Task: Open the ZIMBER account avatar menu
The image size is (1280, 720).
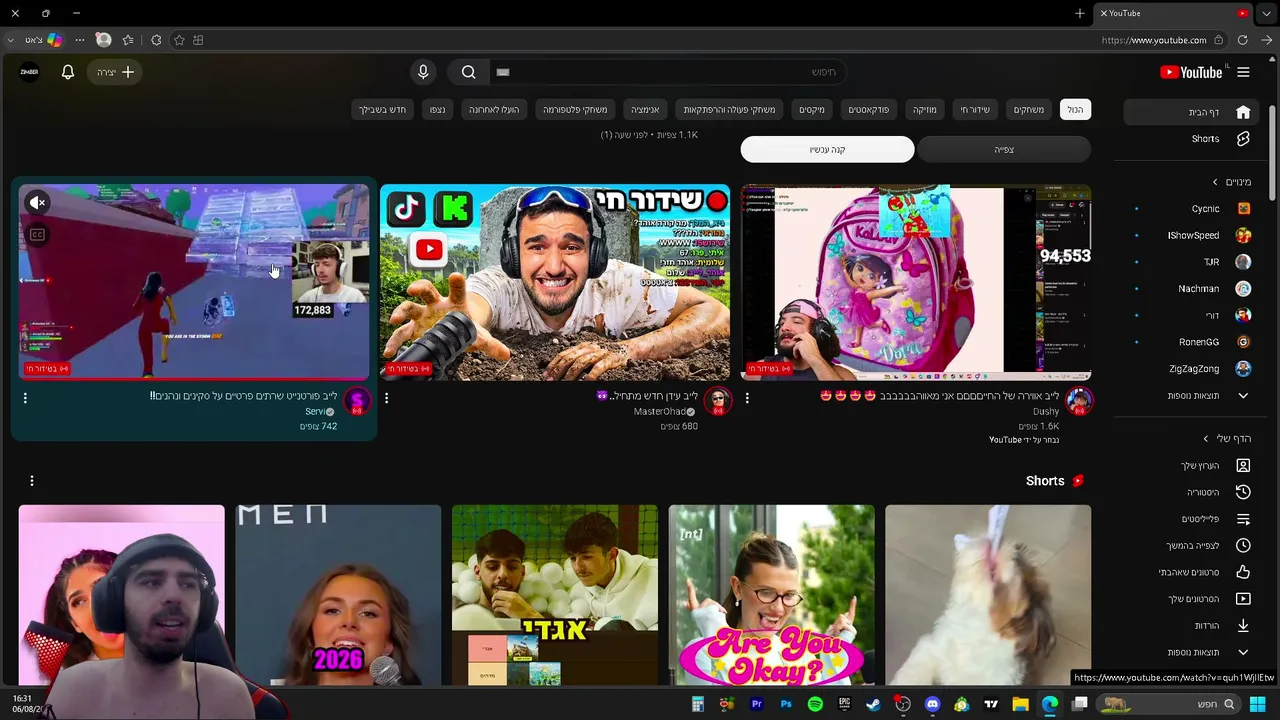Action: tap(29, 72)
